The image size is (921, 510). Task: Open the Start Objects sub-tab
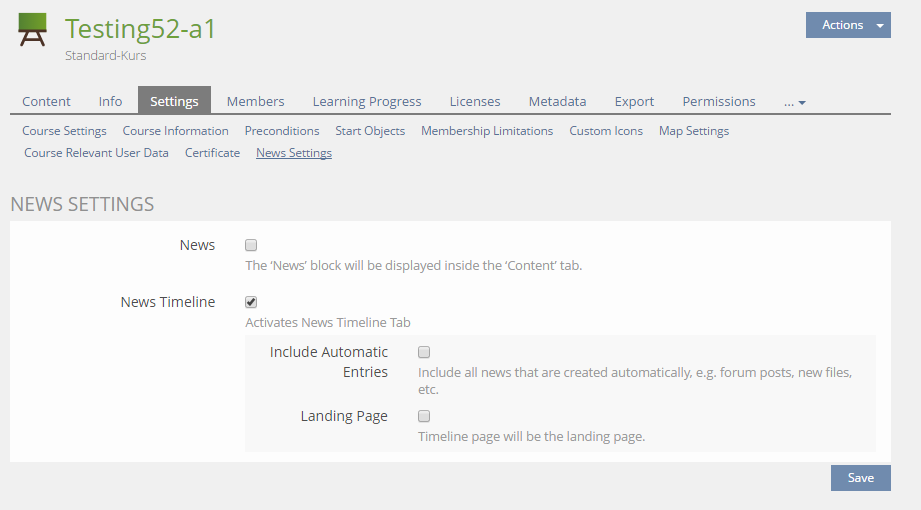[x=370, y=131]
